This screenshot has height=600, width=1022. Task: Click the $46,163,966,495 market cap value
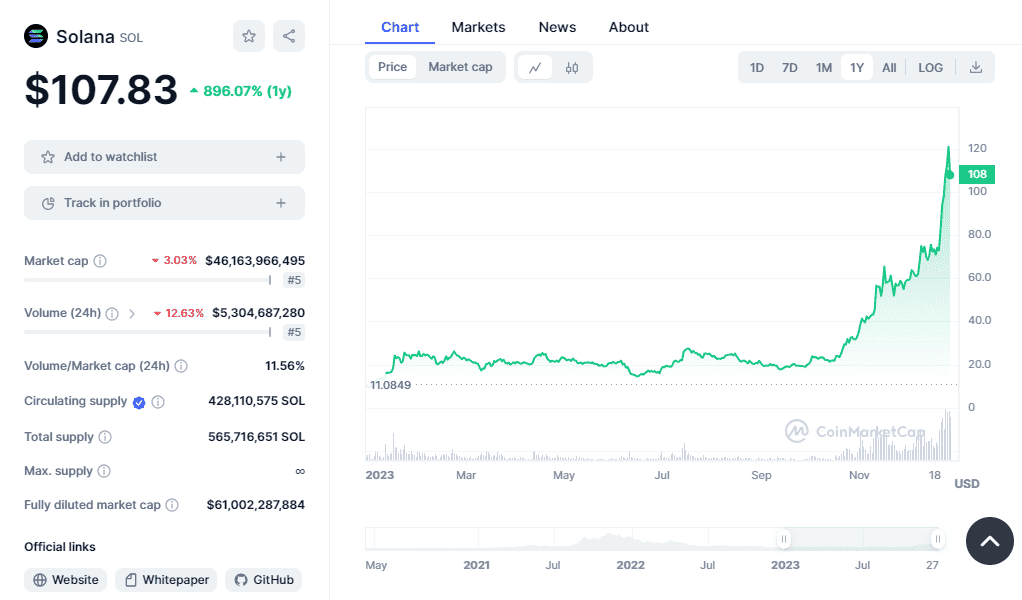[255, 261]
